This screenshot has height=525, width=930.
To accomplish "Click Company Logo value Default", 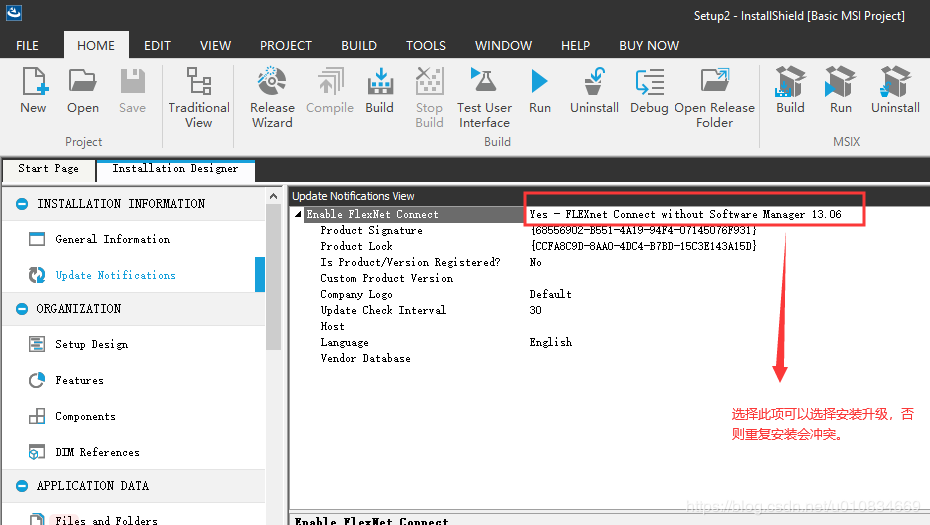I will [x=550, y=294].
